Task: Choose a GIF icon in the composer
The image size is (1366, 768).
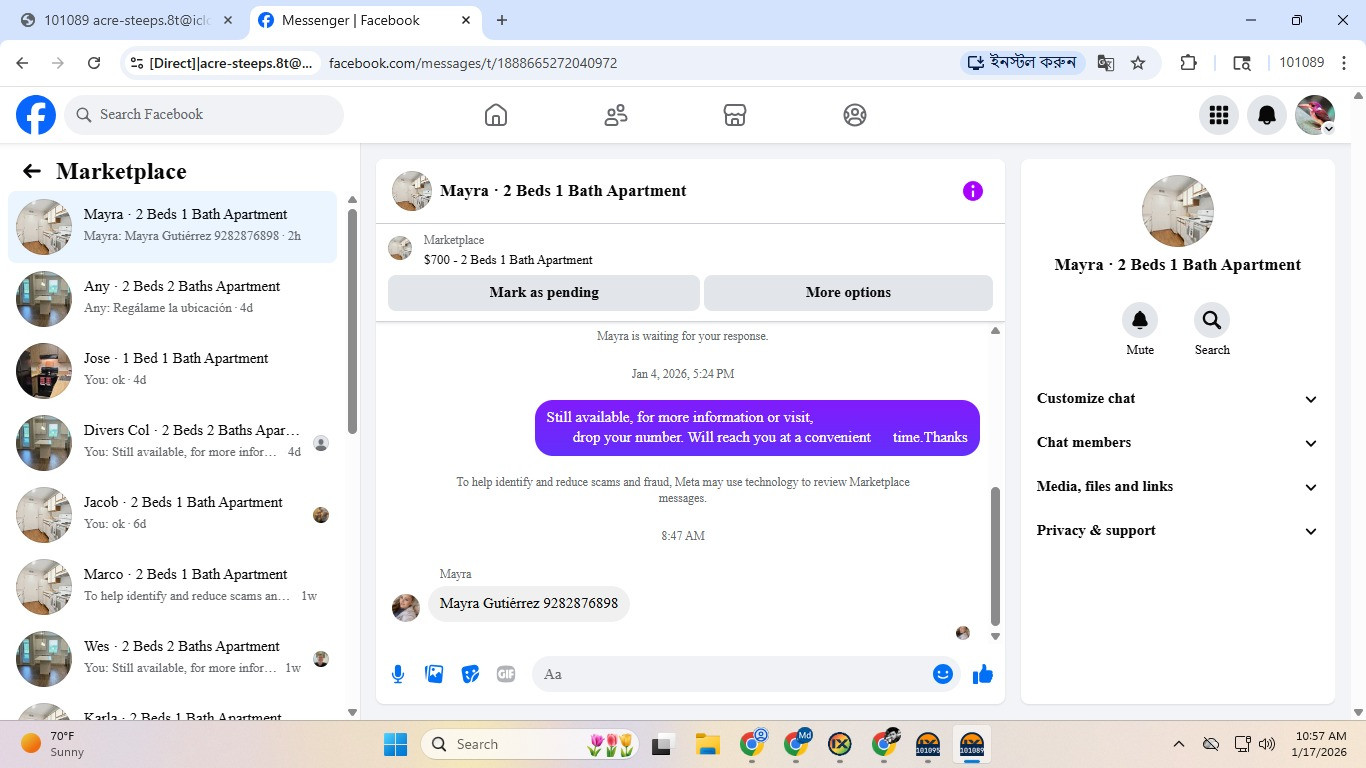Action: click(506, 674)
